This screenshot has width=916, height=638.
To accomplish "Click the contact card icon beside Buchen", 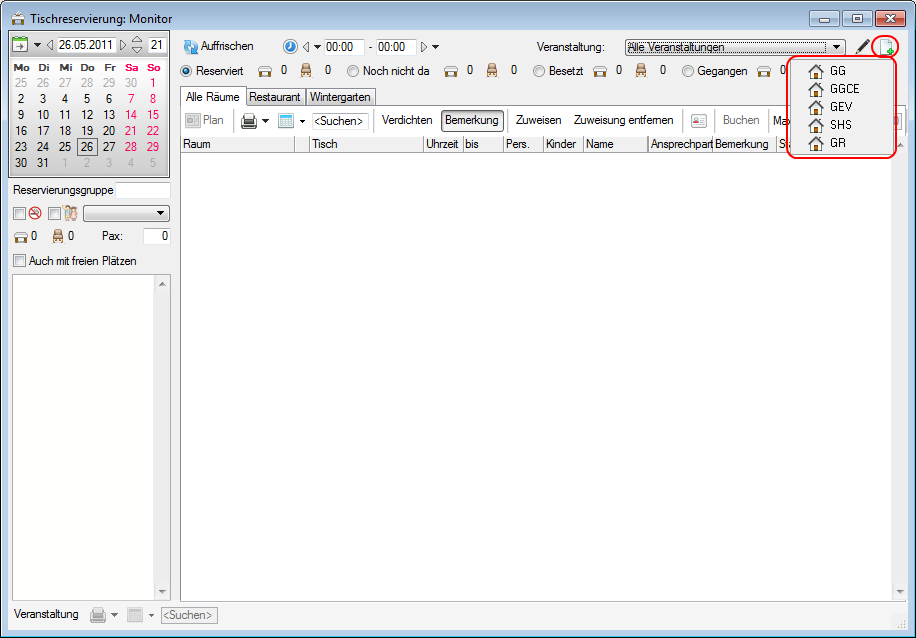I will coord(699,121).
